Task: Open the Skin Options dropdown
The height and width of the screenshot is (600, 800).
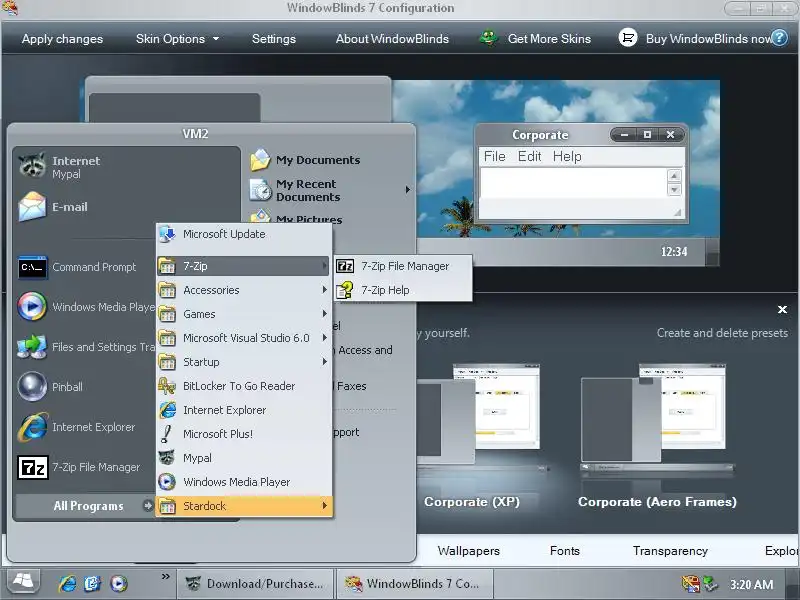Action: coord(177,39)
